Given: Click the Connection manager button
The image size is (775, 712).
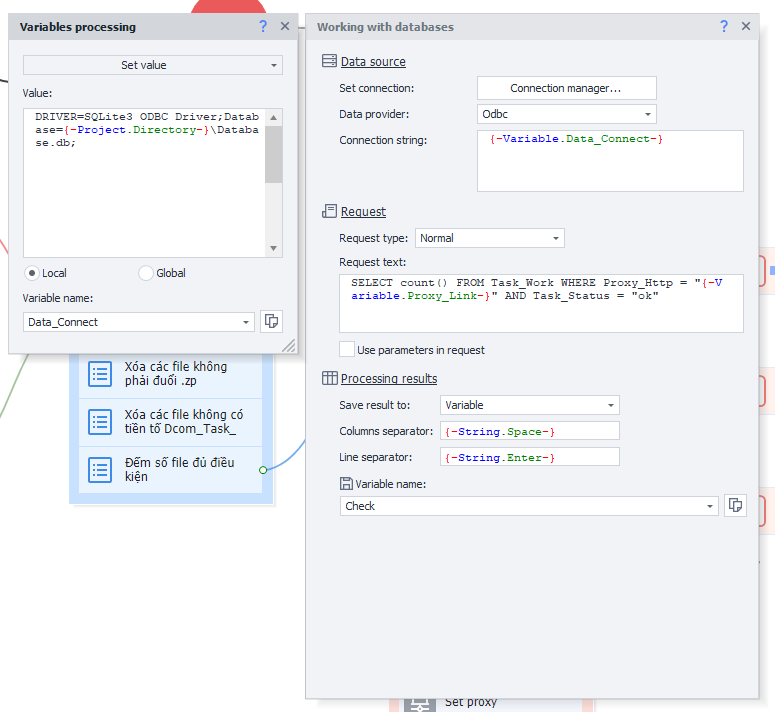Looking at the screenshot, I should pos(566,88).
